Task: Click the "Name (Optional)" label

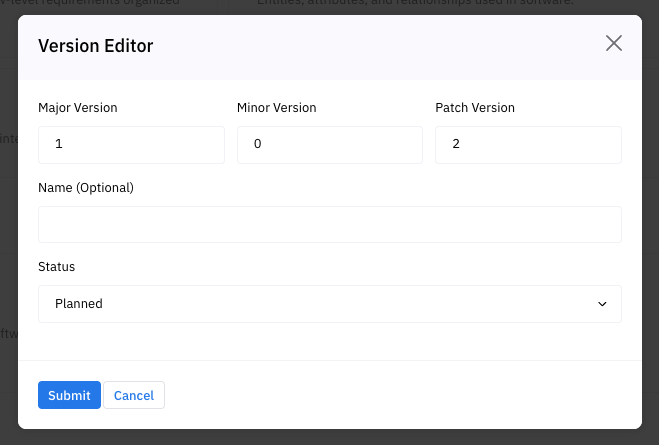Action: coord(86,187)
